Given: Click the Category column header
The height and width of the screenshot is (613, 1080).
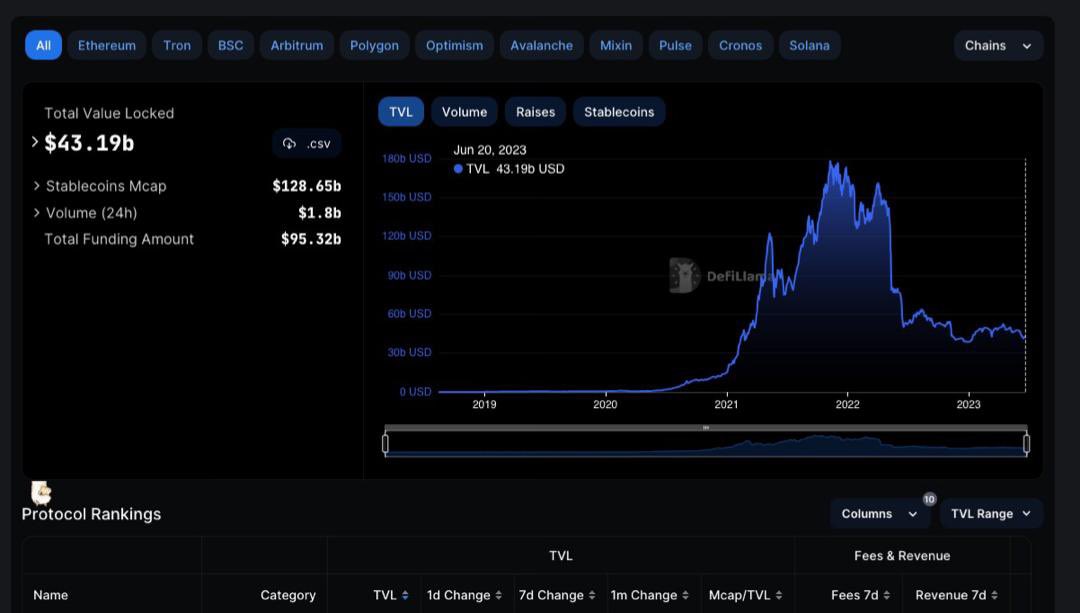Looking at the screenshot, I should 288,595.
